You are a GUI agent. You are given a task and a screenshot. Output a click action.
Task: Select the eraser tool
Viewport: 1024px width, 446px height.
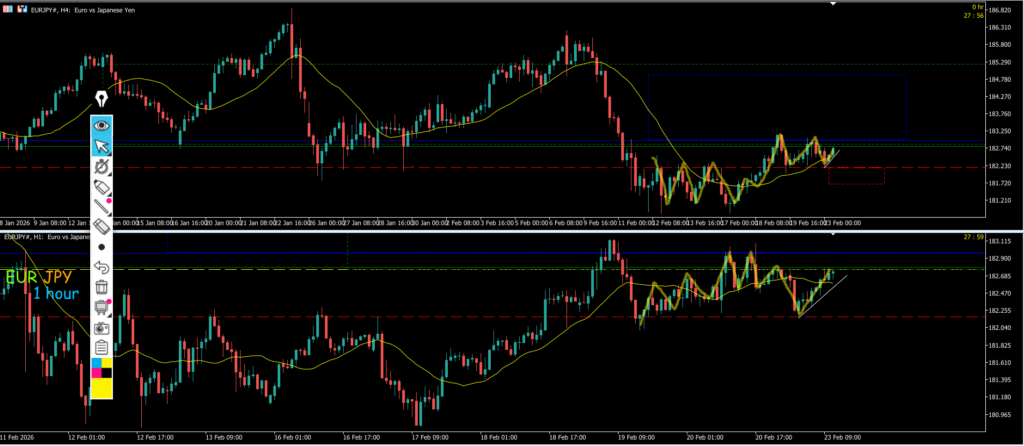[x=101, y=227]
